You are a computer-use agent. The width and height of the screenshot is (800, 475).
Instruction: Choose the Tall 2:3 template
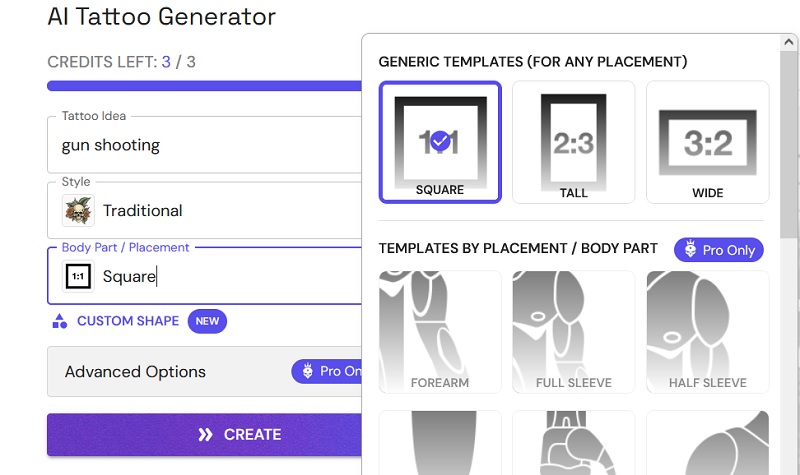pos(574,142)
